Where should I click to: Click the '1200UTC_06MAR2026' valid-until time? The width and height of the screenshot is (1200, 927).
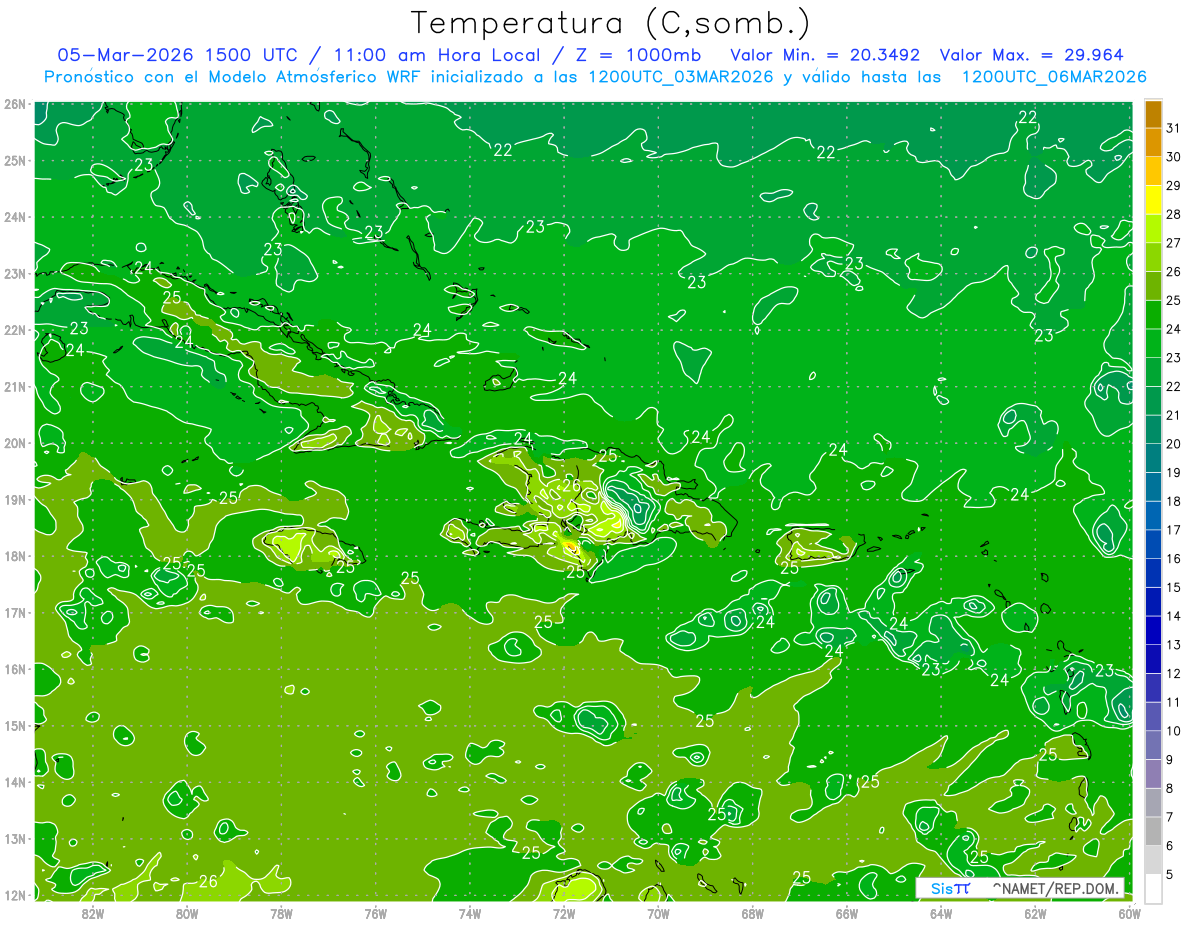pyautogui.click(x=1053, y=77)
